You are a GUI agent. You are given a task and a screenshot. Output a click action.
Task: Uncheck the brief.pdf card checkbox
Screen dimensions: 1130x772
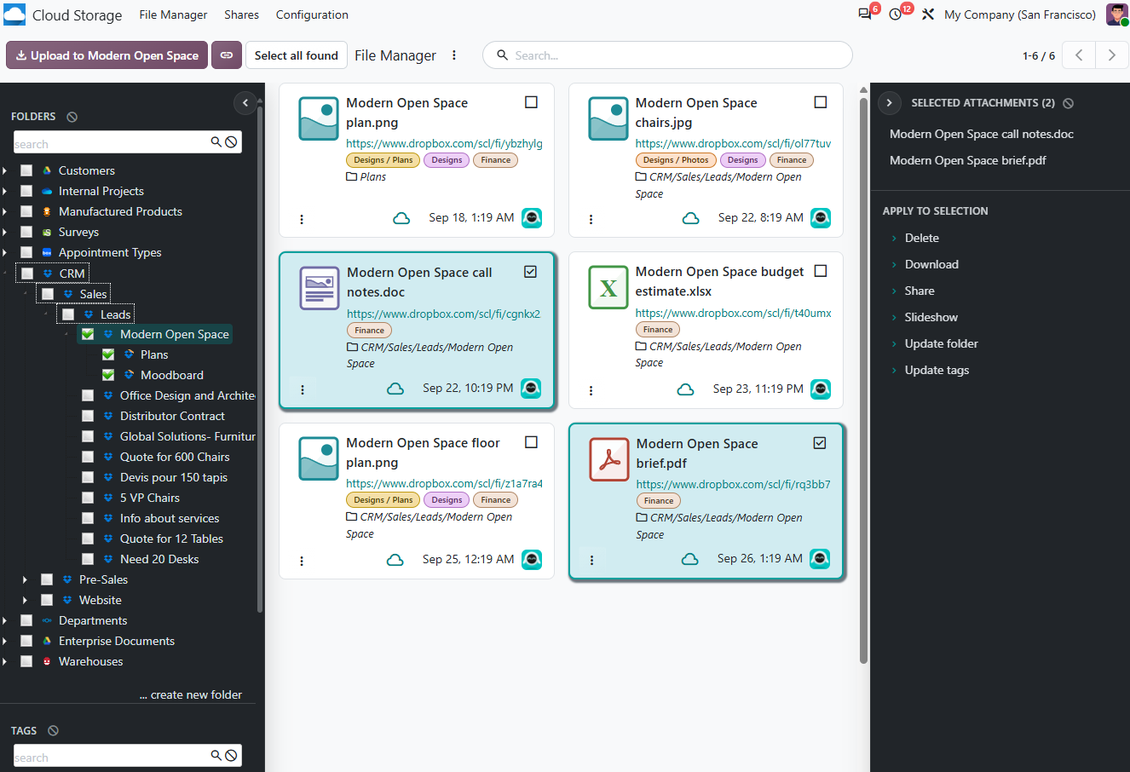[819, 443]
